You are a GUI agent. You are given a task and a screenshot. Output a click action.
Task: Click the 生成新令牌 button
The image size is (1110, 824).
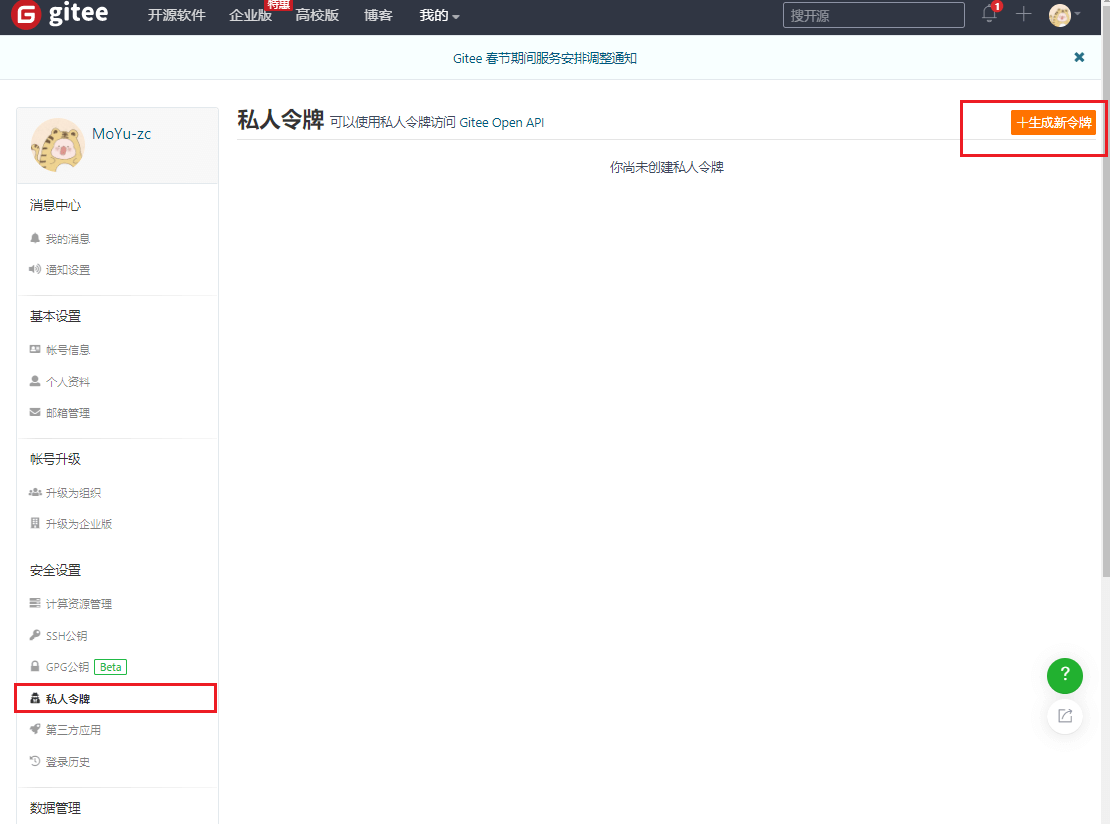(1053, 122)
